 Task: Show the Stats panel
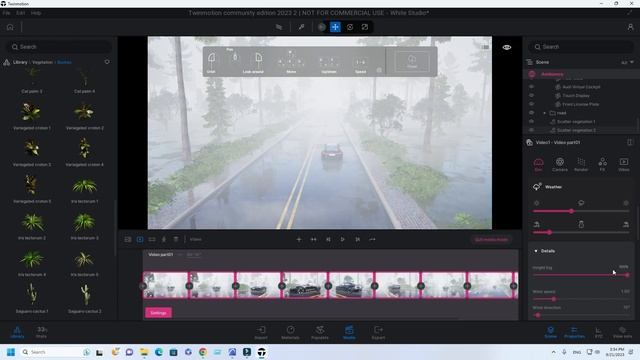tap(41, 332)
